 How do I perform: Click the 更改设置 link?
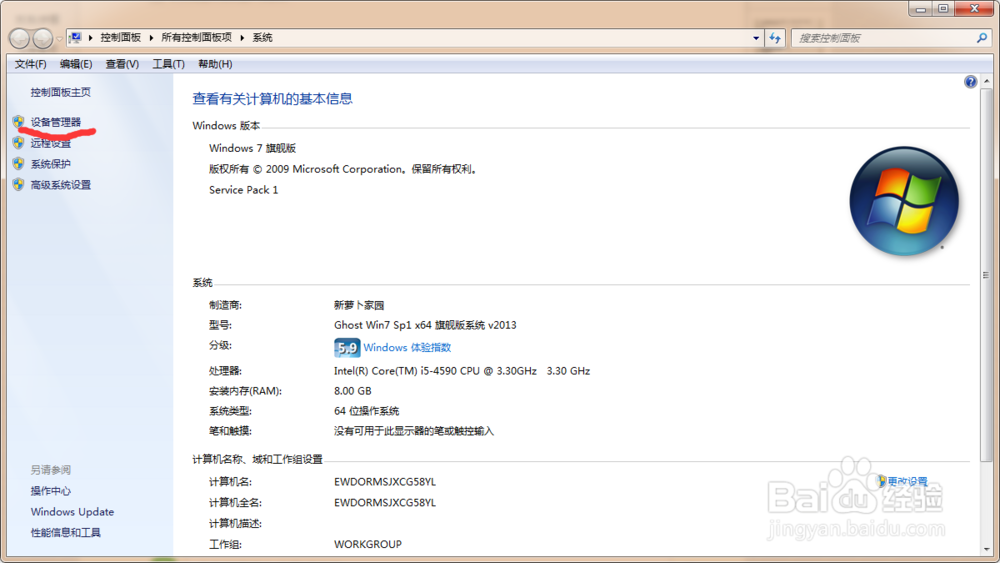[908, 481]
